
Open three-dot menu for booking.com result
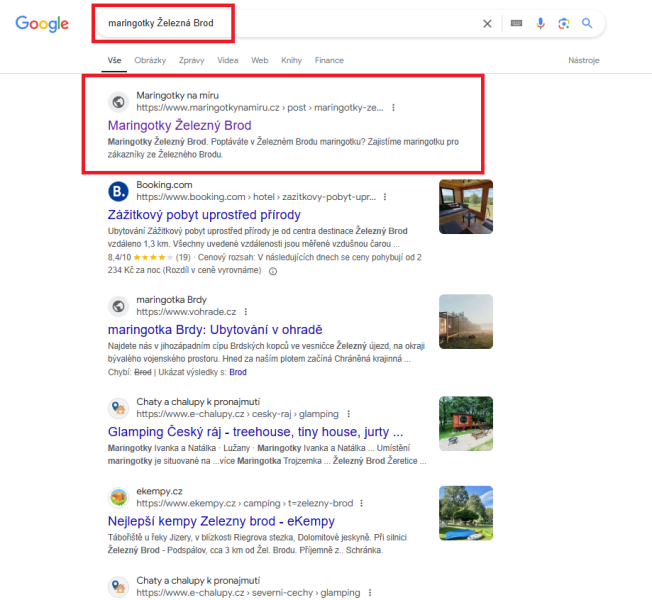(x=385, y=197)
